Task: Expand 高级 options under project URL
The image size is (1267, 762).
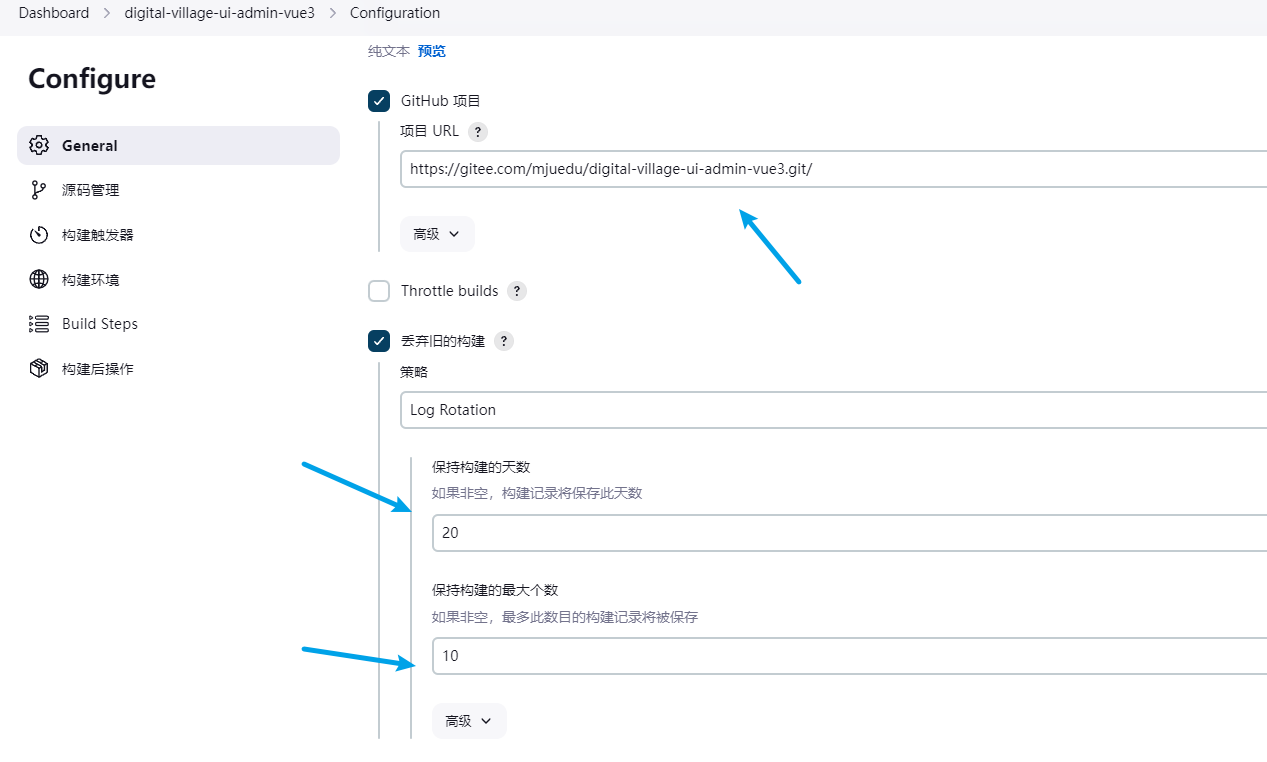Action: [437, 234]
